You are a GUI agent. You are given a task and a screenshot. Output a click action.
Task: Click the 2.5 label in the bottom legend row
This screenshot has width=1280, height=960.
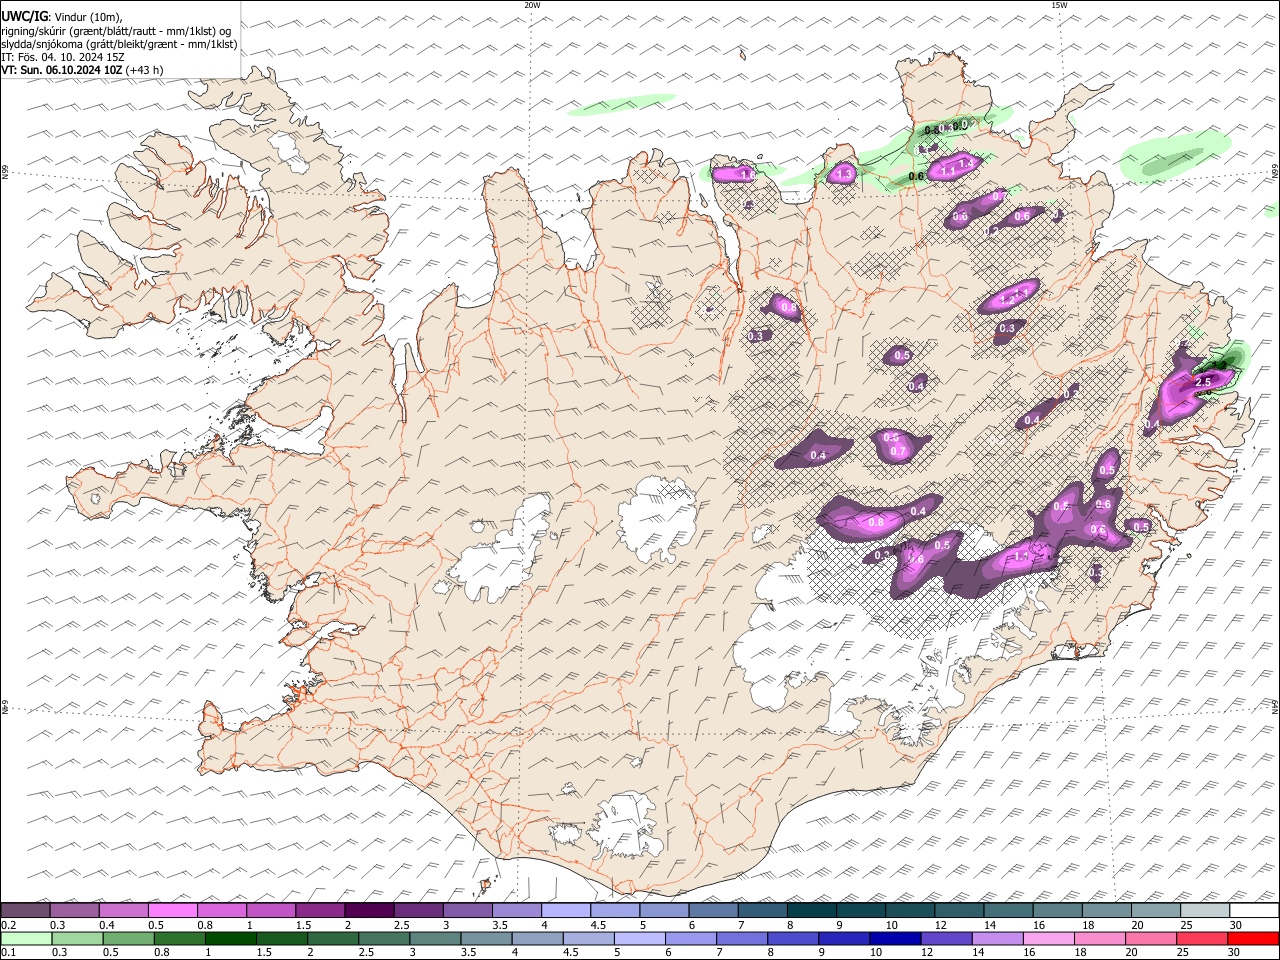click(x=366, y=952)
